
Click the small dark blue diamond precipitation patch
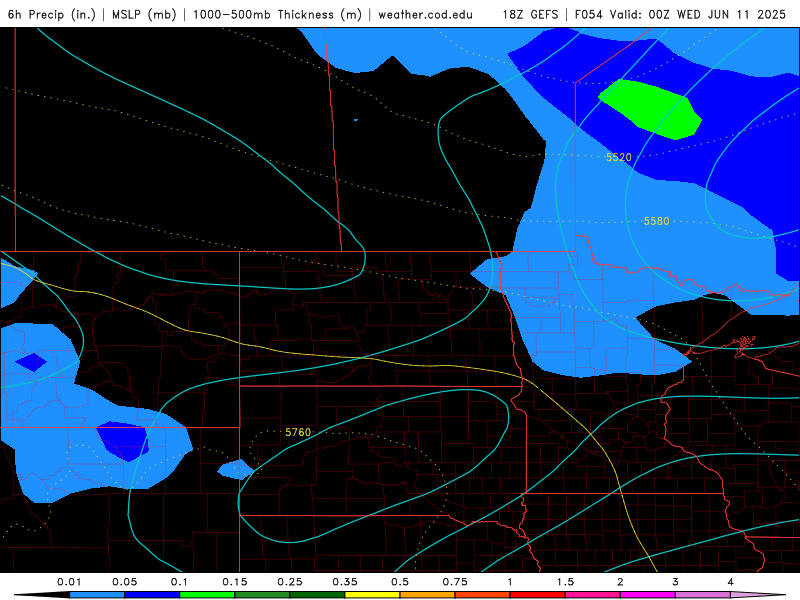(x=31, y=362)
